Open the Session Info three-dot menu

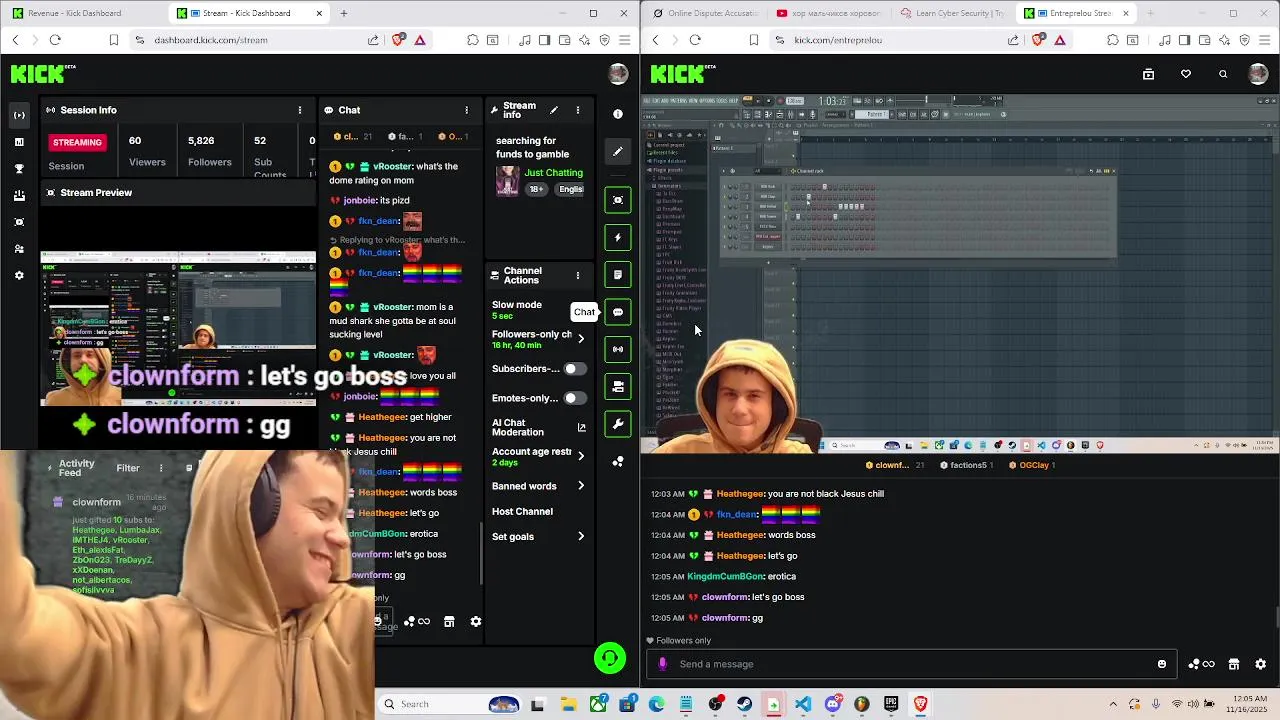click(x=300, y=110)
